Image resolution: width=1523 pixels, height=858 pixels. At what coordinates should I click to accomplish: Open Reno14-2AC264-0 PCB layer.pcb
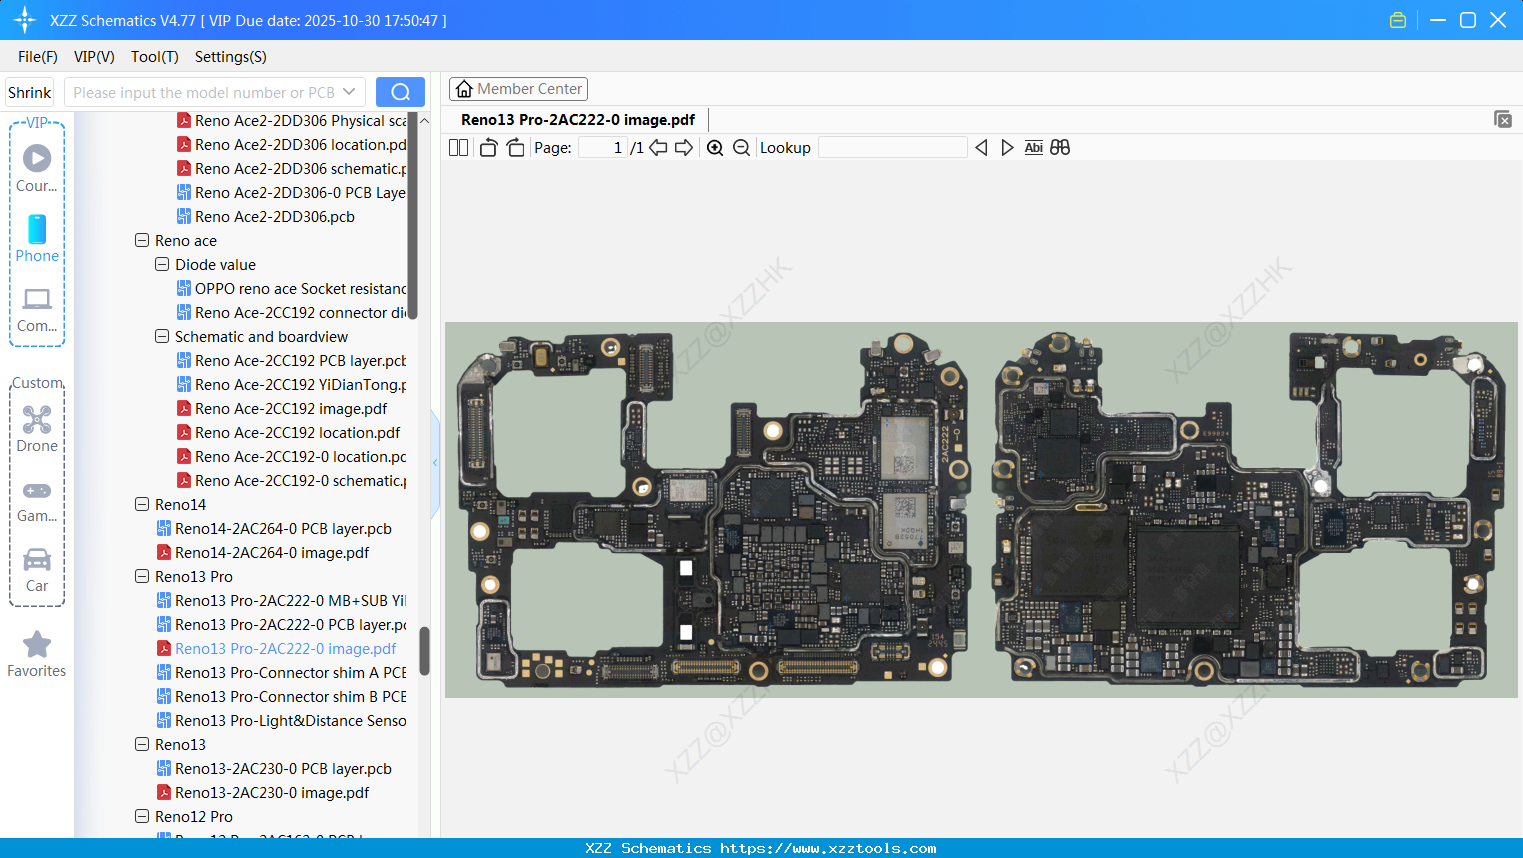click(x=283, y=528)
